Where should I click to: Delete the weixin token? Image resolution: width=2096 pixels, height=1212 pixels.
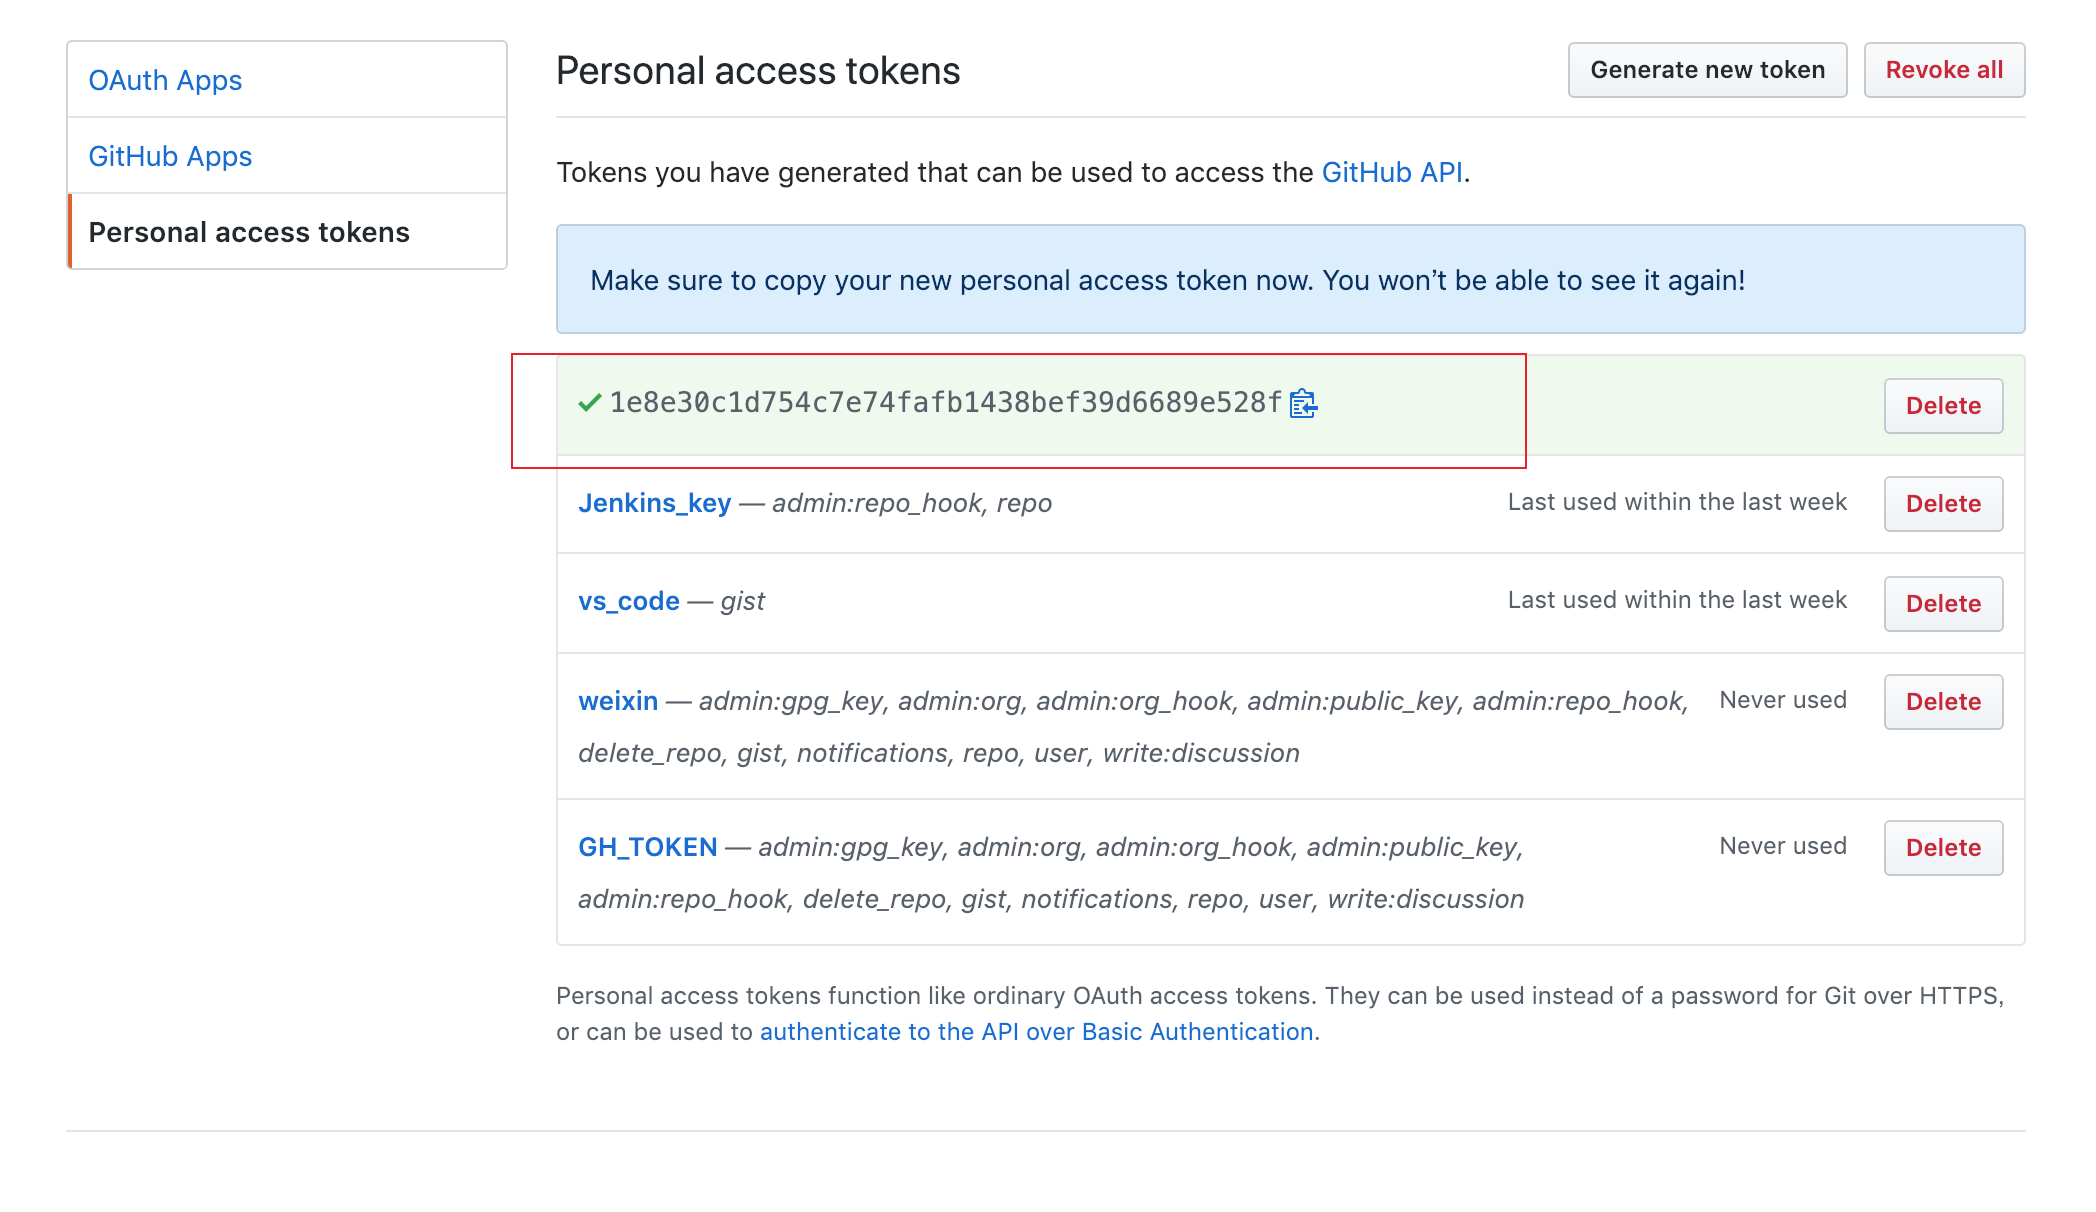(x=1943, y=702)
